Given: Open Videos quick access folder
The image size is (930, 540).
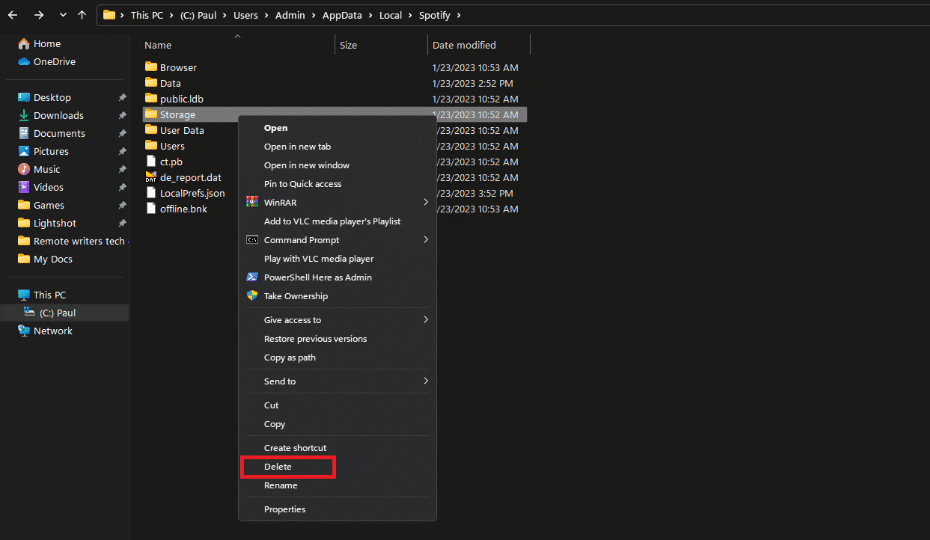Looking at the screenshot, I should (x=41, y=188).
